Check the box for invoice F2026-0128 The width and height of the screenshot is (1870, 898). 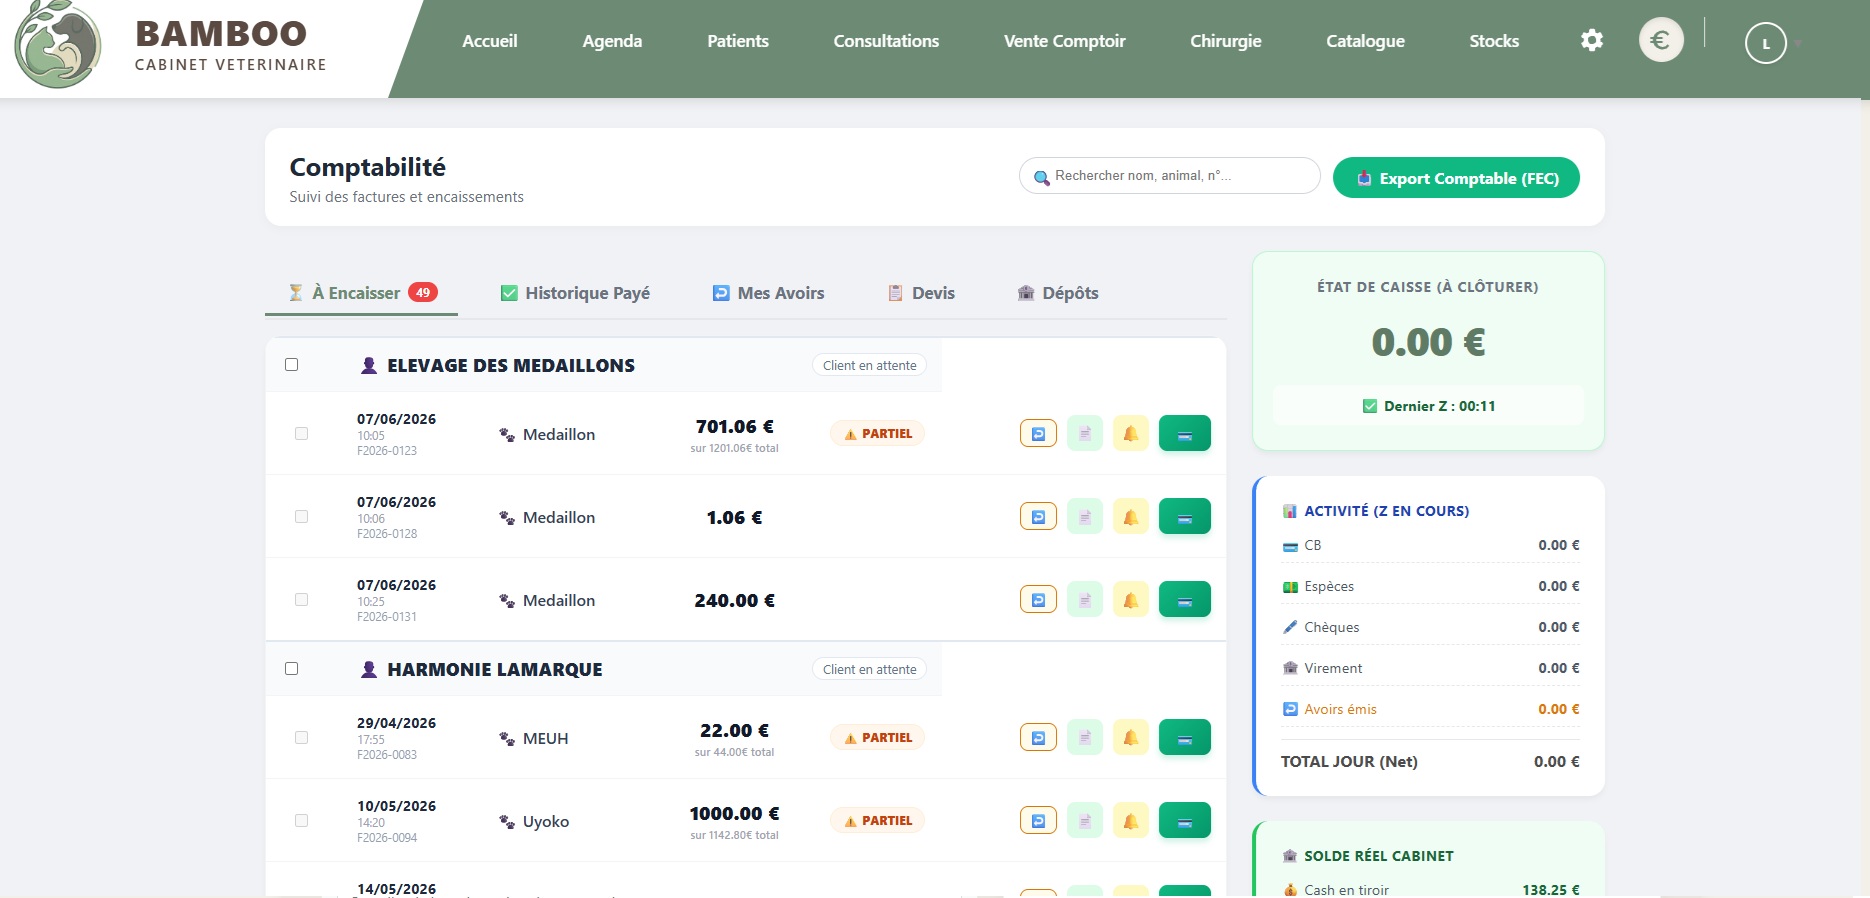pos(301,517)
